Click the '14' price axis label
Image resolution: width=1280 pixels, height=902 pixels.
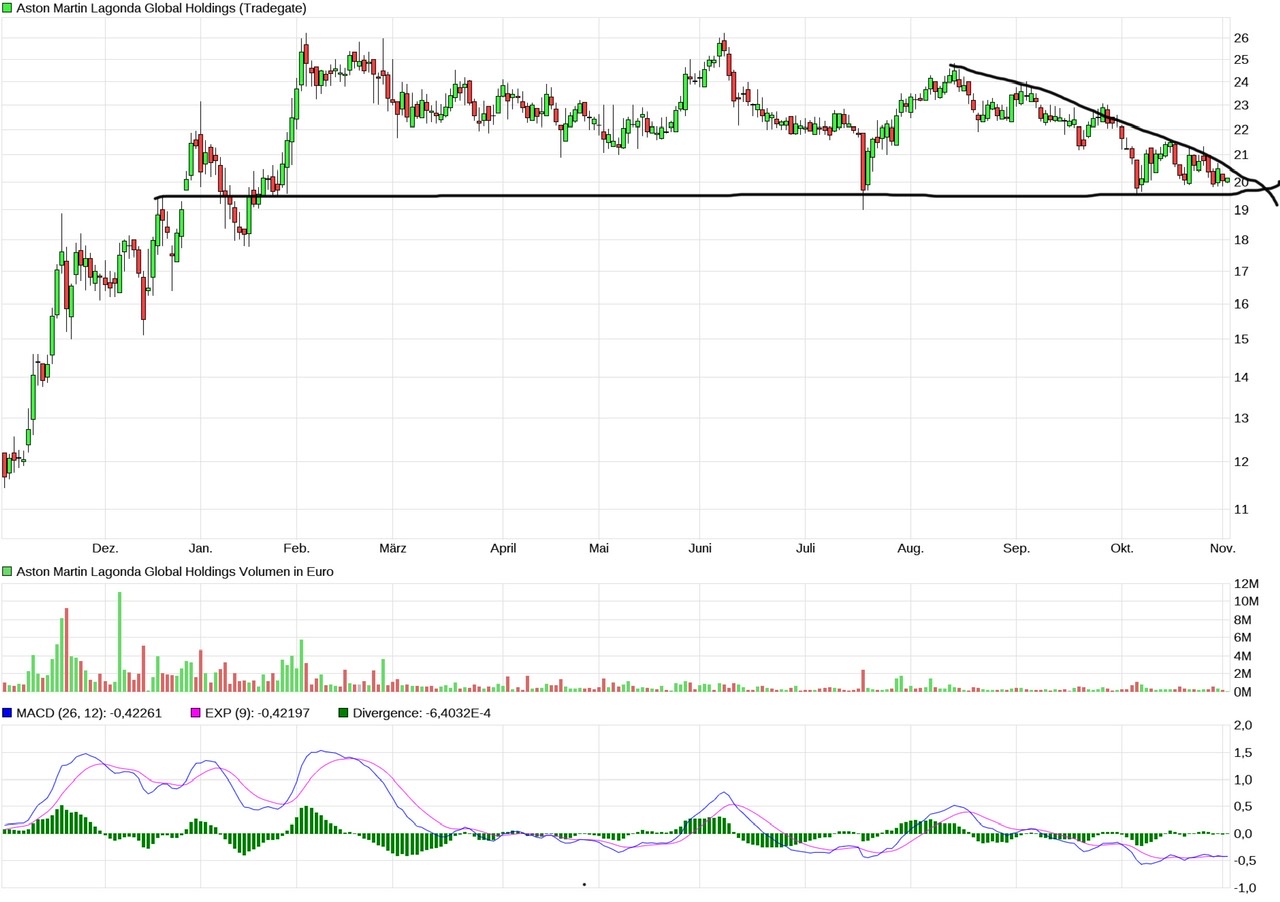(x=1241, y=377)
